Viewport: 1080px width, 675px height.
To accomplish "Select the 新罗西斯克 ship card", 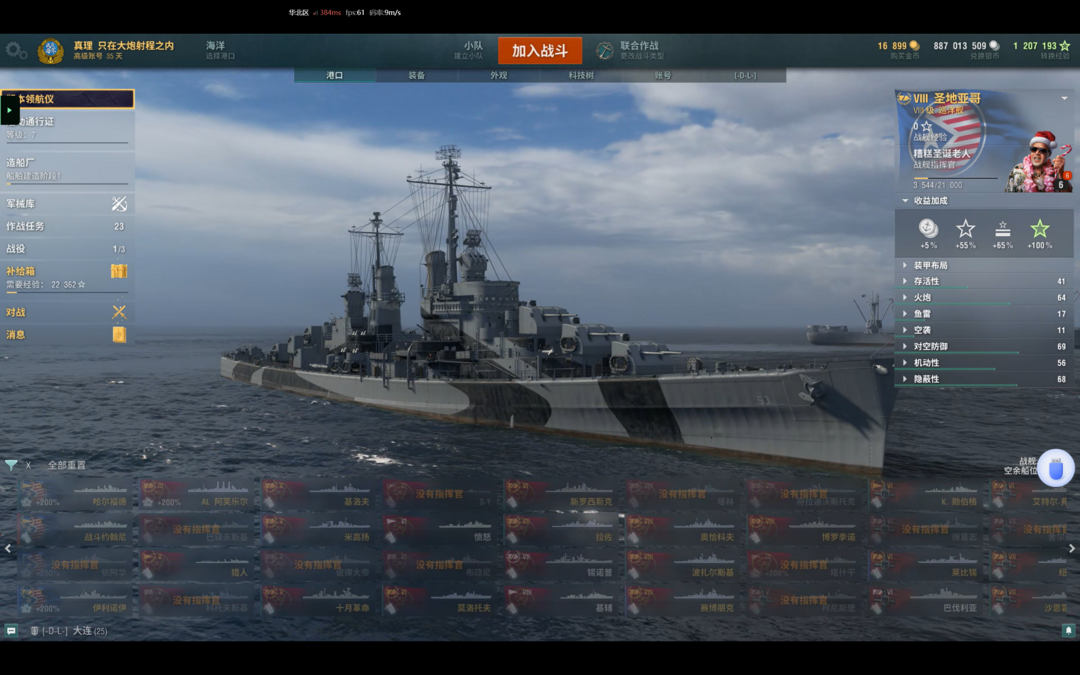I will pos(560,495).
